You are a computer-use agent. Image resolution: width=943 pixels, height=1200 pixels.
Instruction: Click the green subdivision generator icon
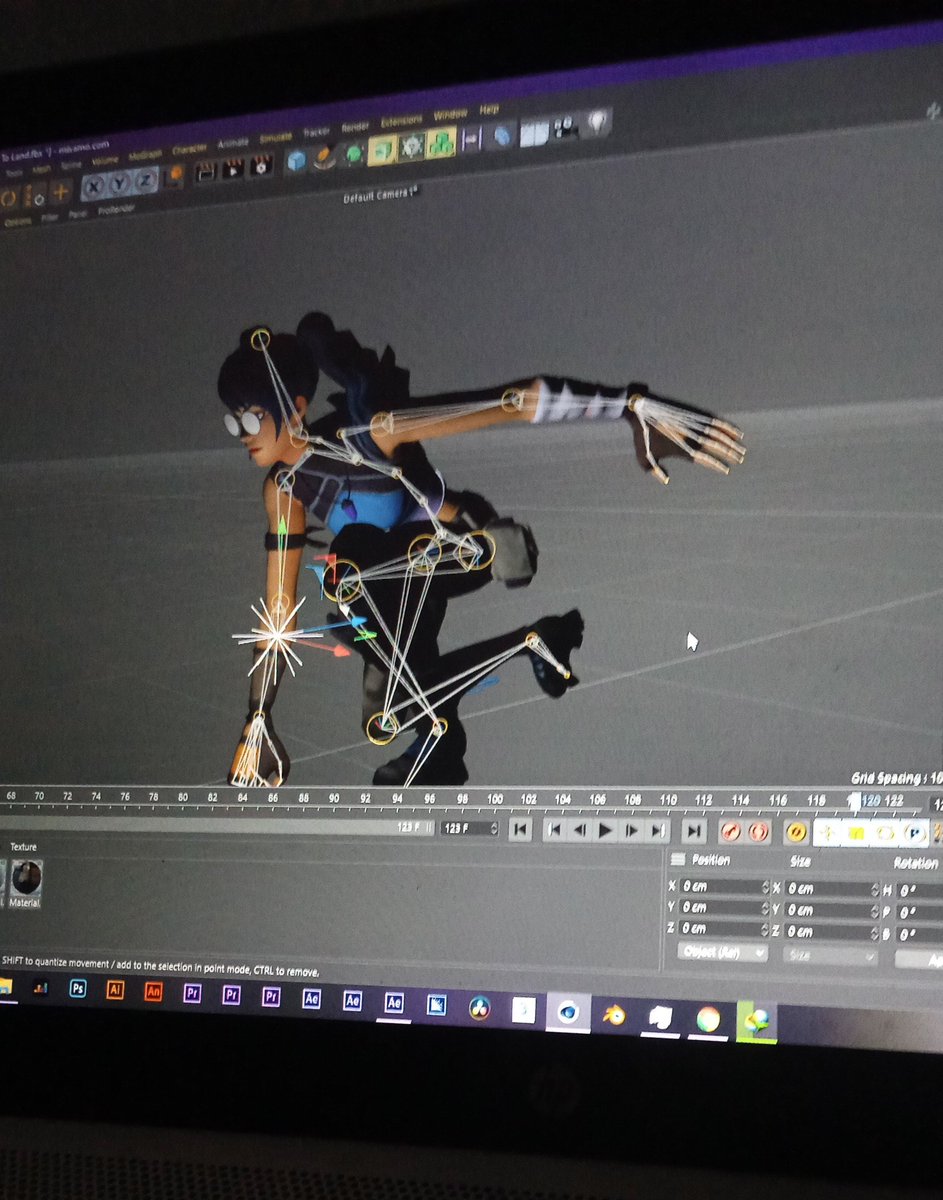[x=353, y=154]
